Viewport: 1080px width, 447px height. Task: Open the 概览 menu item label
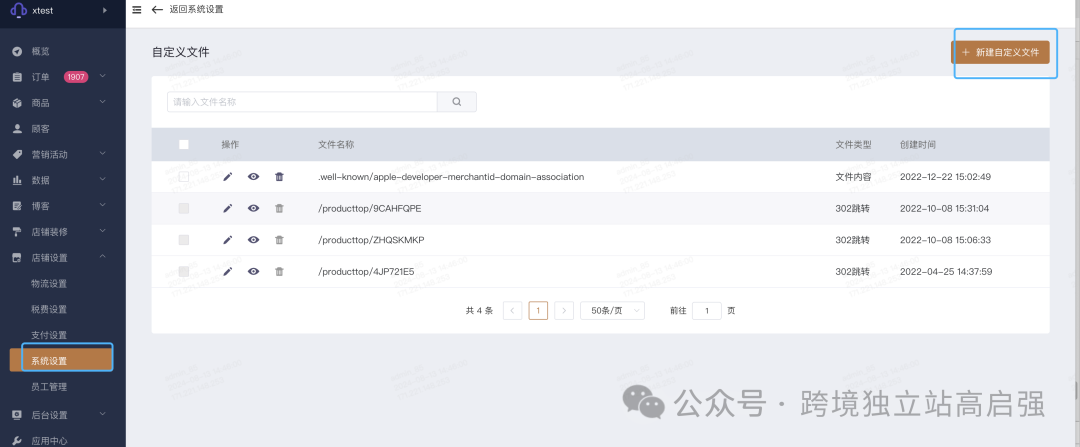coord(41,52)
